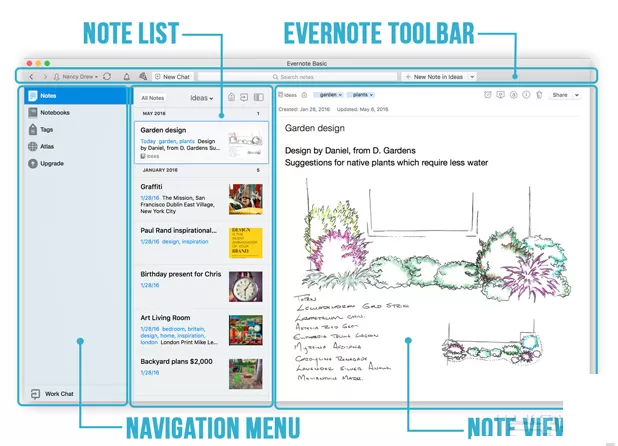Viewport: 618px width, 446px height.
Task: Click the annotate icon in the note header
Action: (x=514, y=95)
